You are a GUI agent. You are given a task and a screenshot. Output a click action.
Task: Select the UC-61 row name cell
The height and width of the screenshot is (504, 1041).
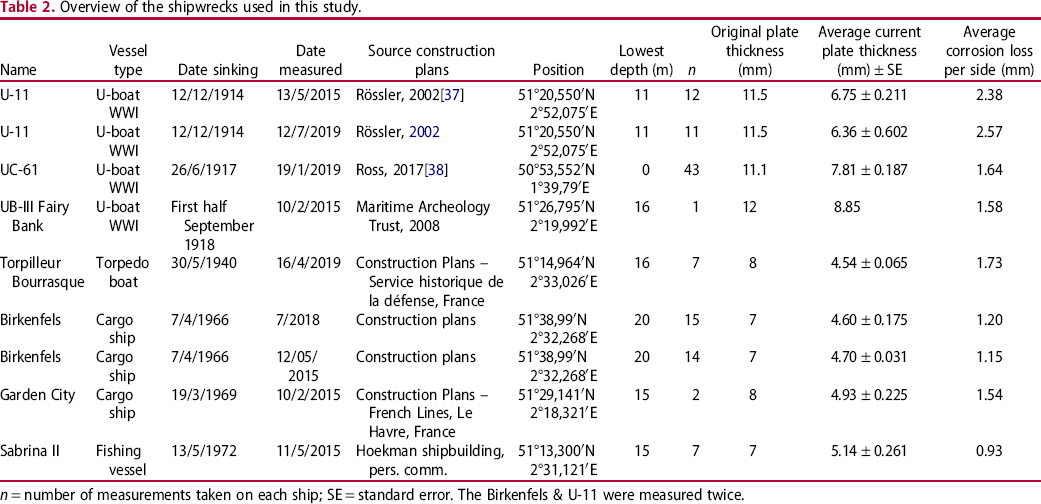point(19,170)
